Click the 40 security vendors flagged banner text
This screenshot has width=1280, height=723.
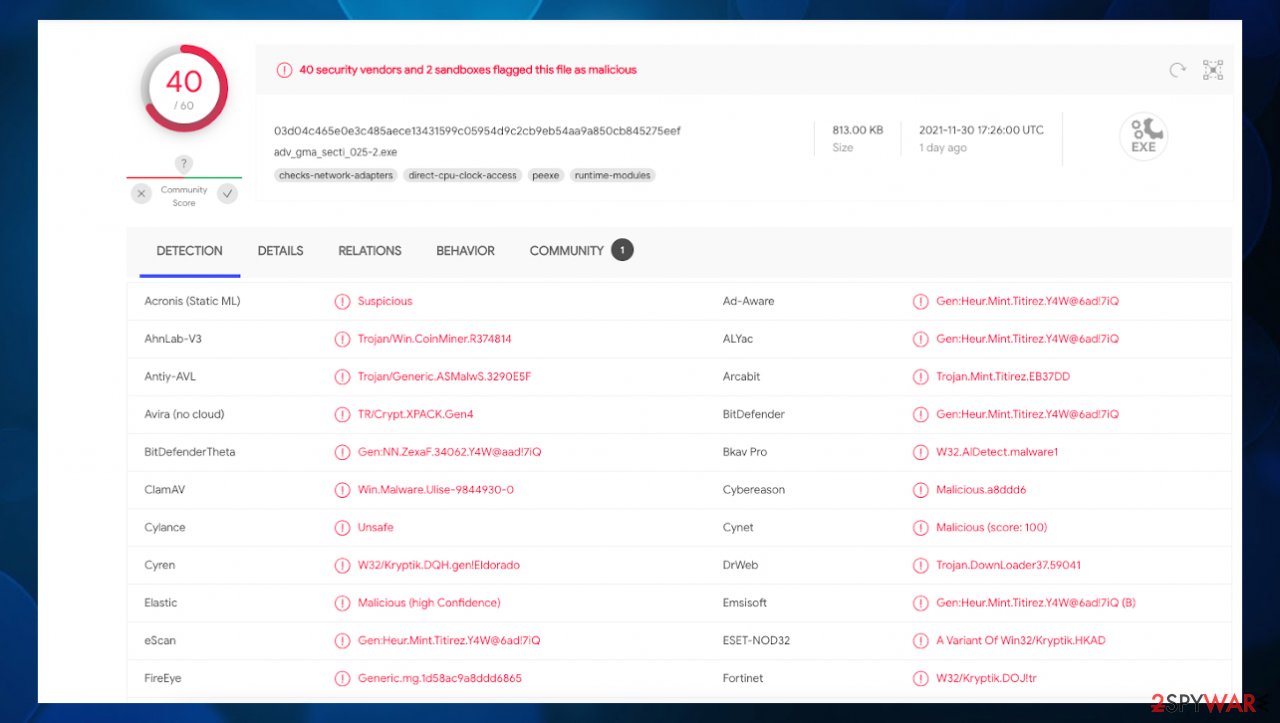coord(468,70)
